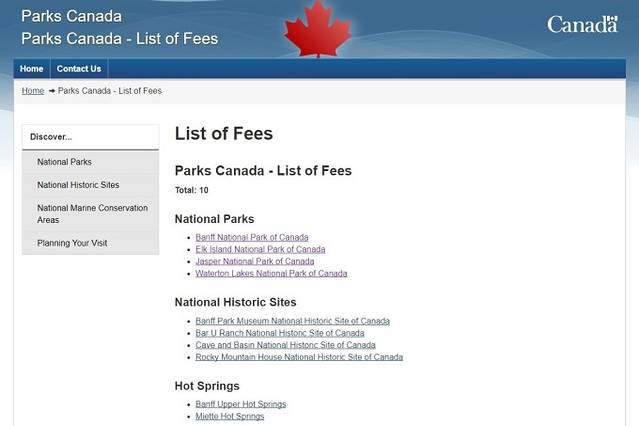Viewport: 639px width, 426px height.
Task: Click the Home breadcrumb link
Action: (x=33, y=91)
